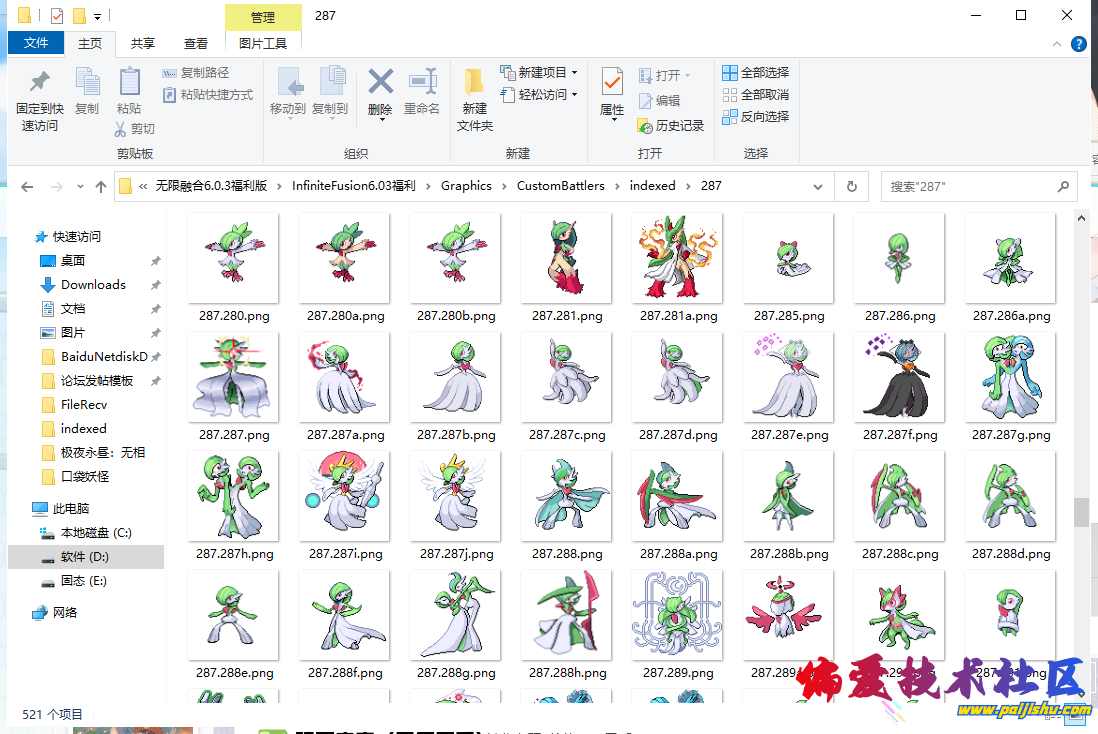Expand the 轻松访问 dropdown
The height and width of the screenshot is (734, 1098).
(574, 95)
